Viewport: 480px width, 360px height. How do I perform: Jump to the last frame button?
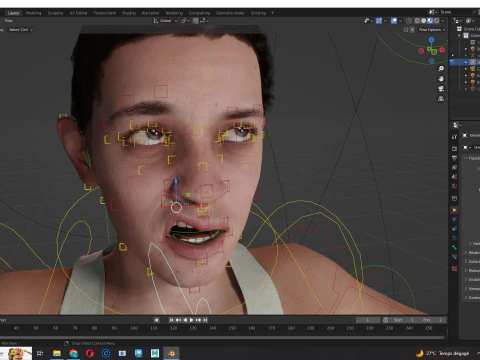[x=205, y=320]
